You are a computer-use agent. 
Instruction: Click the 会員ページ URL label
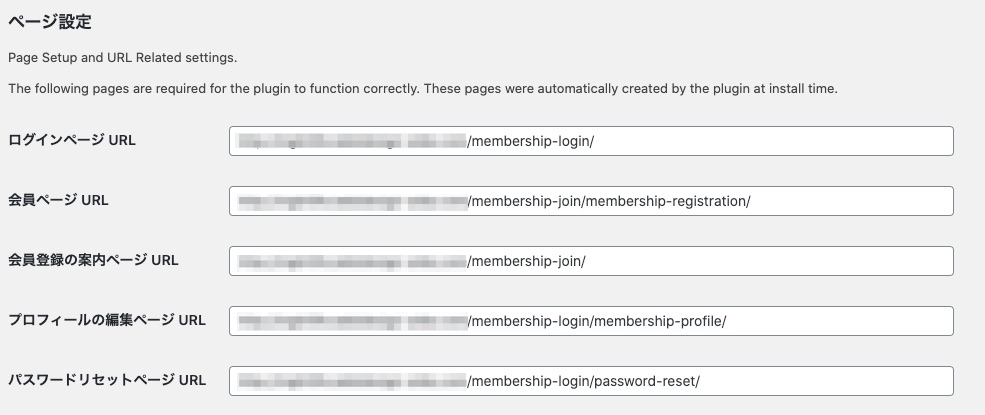pyautogui.click(x=58, y=200)
